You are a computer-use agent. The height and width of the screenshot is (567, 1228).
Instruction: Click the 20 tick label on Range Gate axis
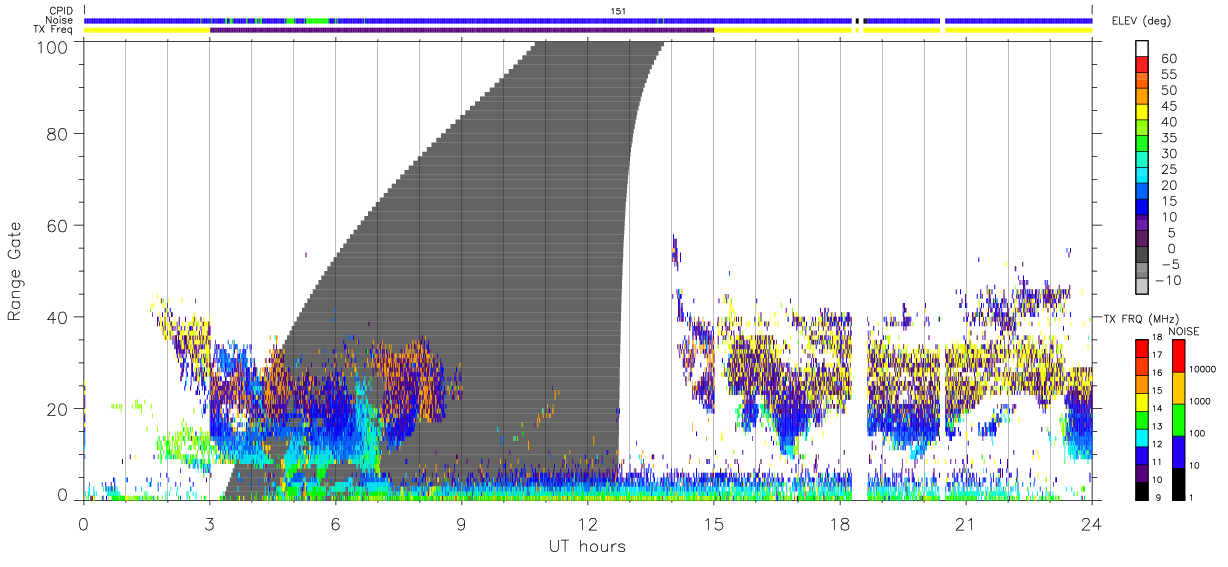[x=56, y=409]
